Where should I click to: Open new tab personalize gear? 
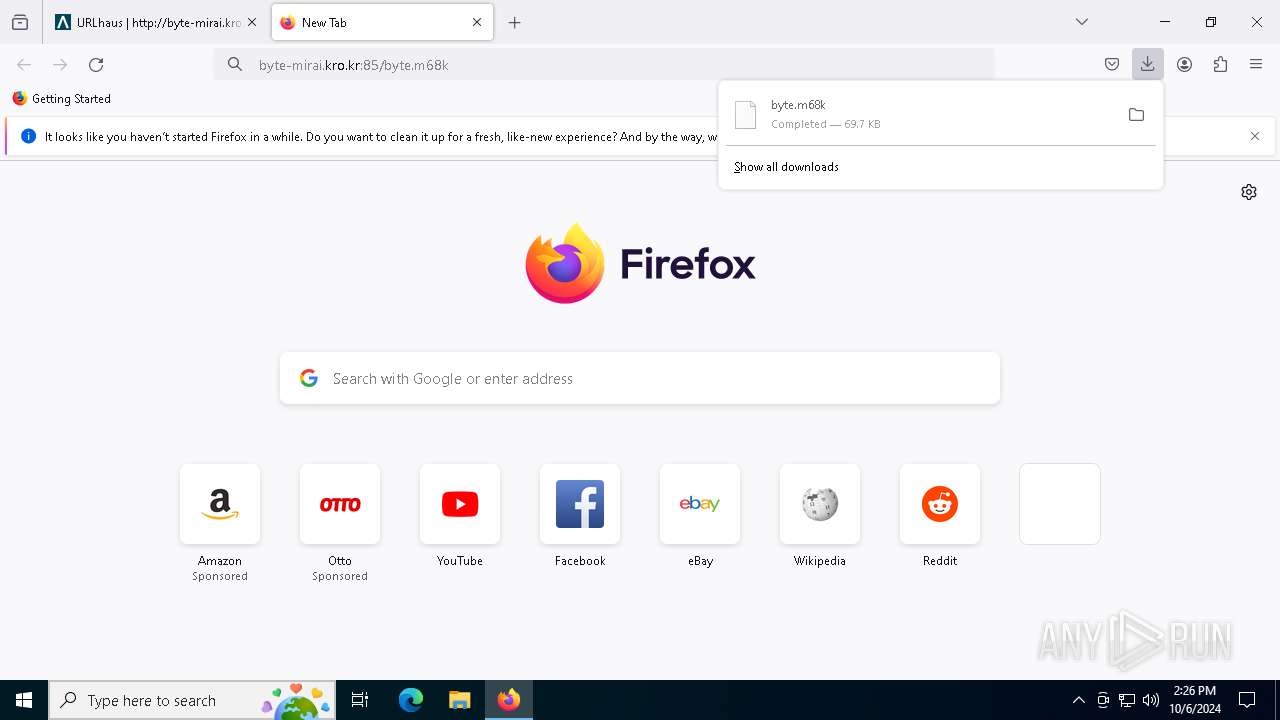click(x=1249, y=192)
